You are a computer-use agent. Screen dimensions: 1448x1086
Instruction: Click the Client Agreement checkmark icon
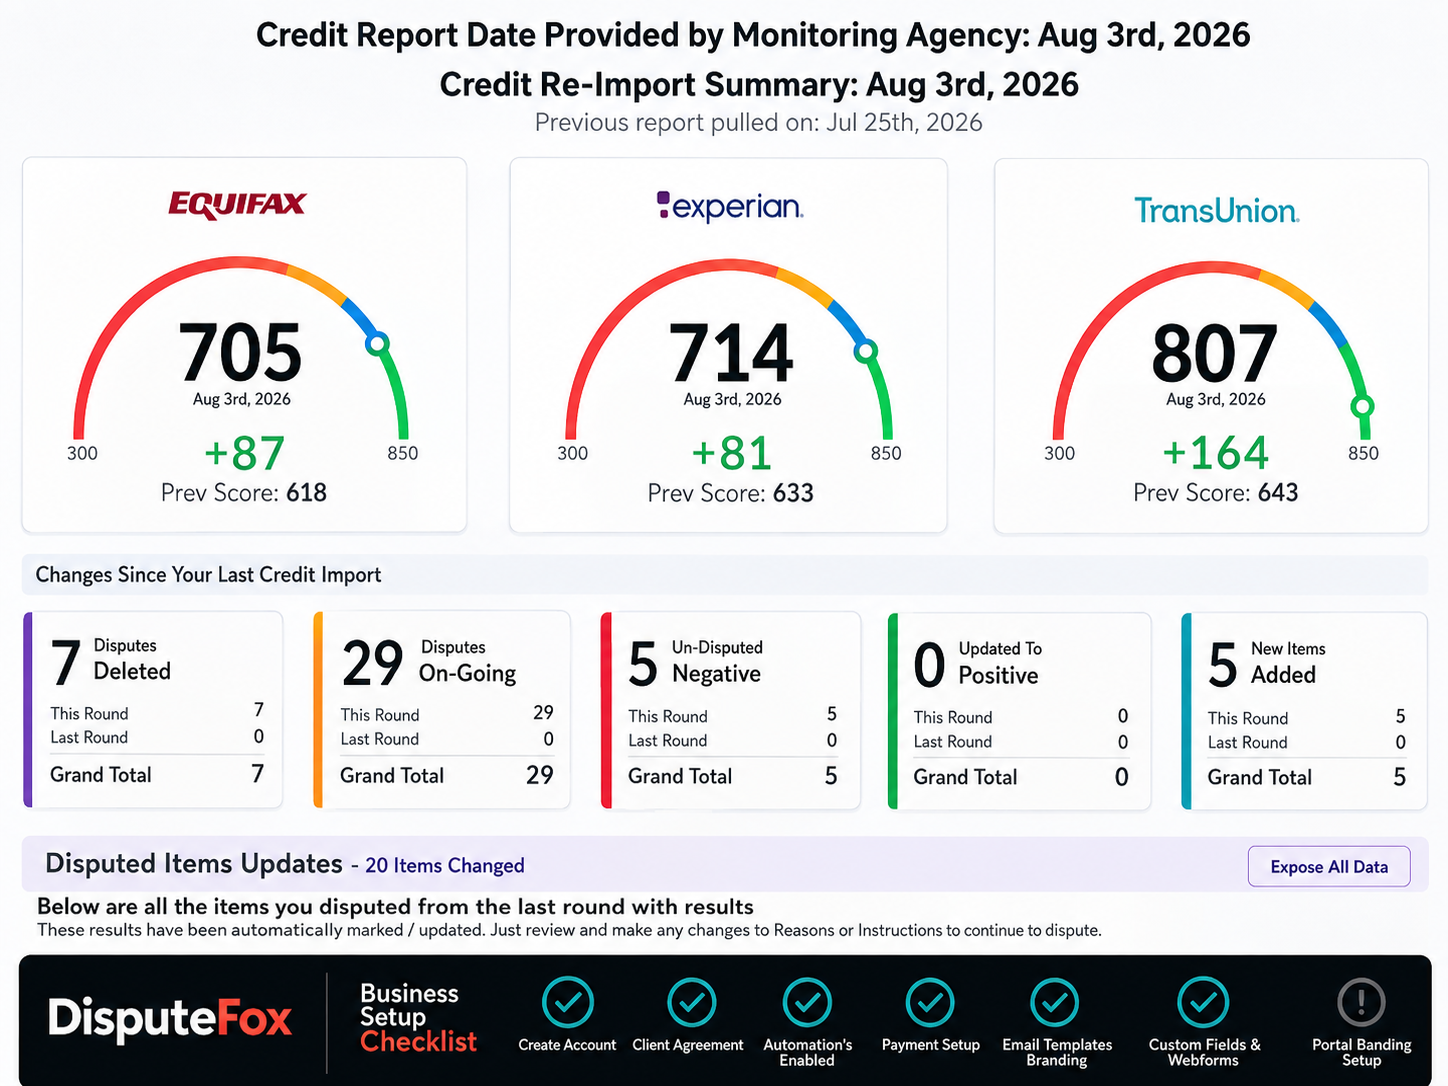[x=691, y=1002]
